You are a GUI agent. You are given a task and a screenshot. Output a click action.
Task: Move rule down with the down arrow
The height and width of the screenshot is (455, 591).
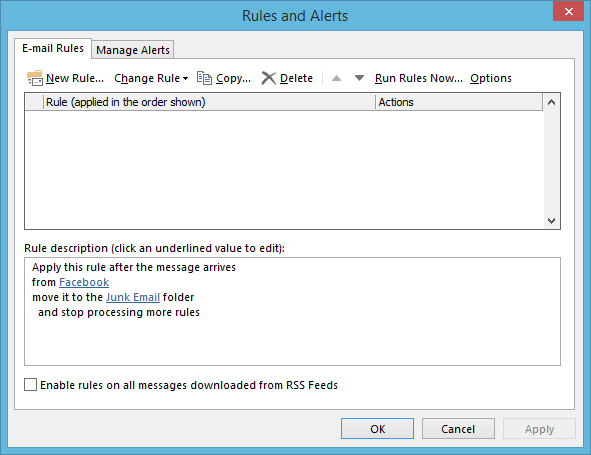click(359, 78)
